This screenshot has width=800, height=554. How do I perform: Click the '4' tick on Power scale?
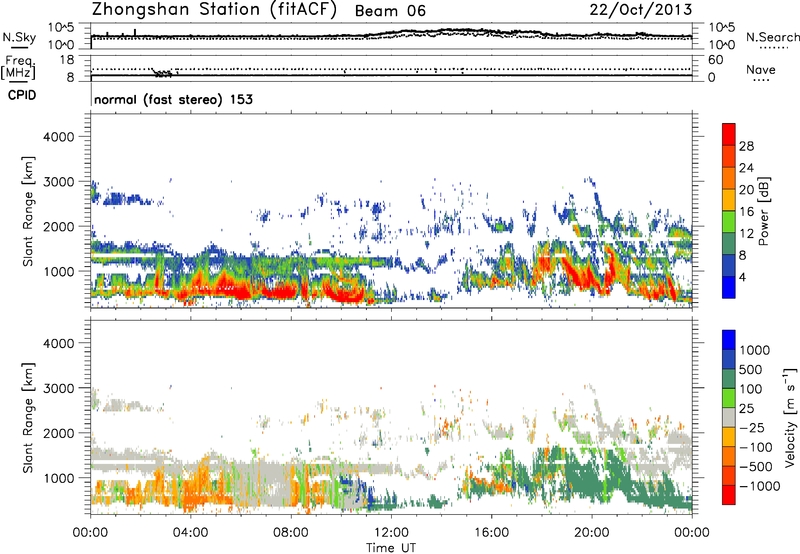coord(742,277)
